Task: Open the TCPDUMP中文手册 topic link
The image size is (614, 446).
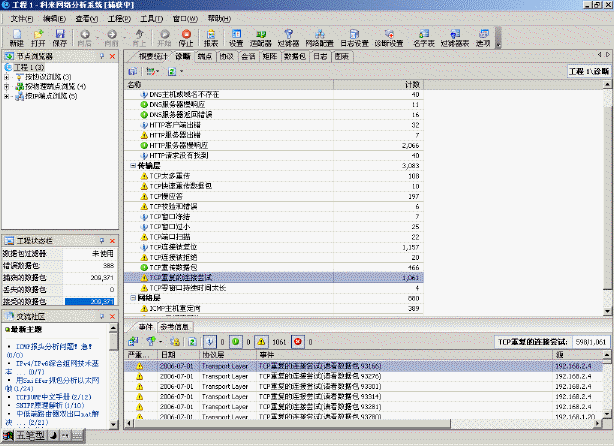Action: coord(54,397)
